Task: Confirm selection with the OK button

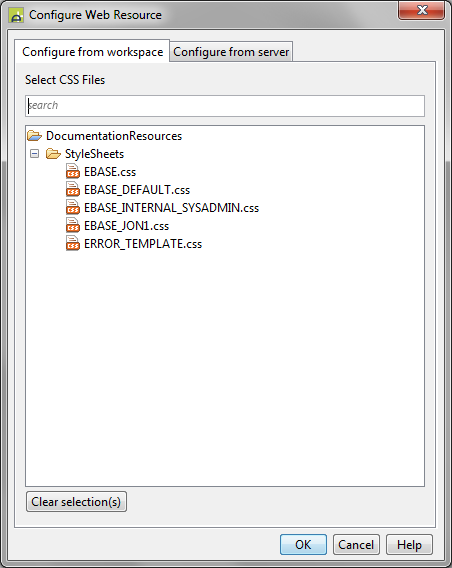Action: (303, 544)
